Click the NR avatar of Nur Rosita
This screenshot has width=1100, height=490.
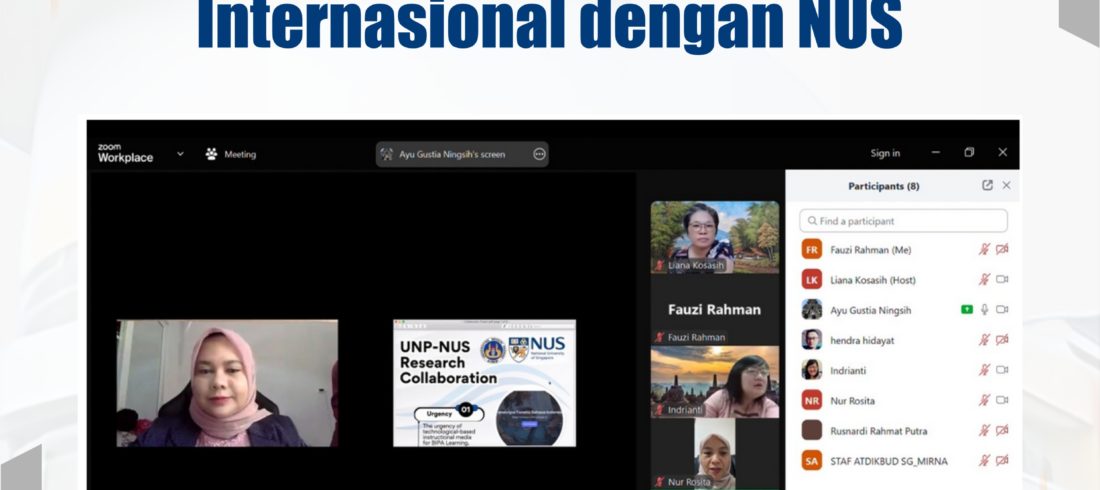coord(812,400)
